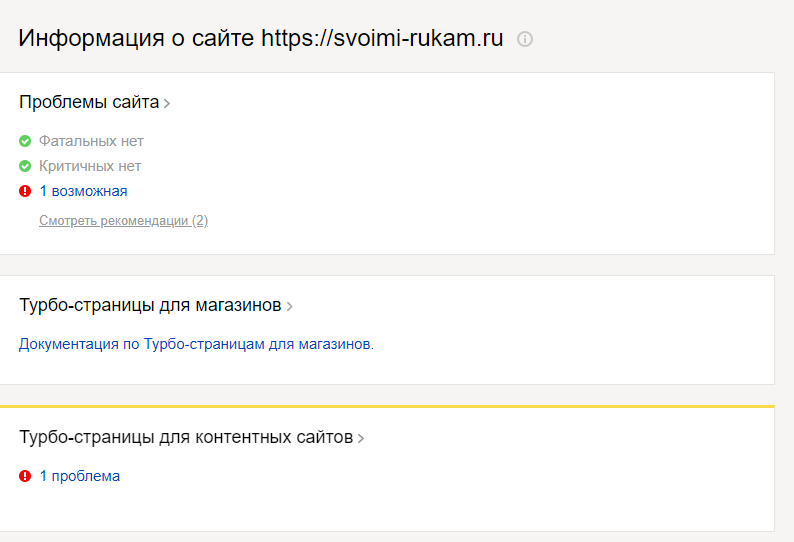The image size is (794, 542).
Task: Open the Проблемы сайта heading
Action: click(x=88, y=102)
